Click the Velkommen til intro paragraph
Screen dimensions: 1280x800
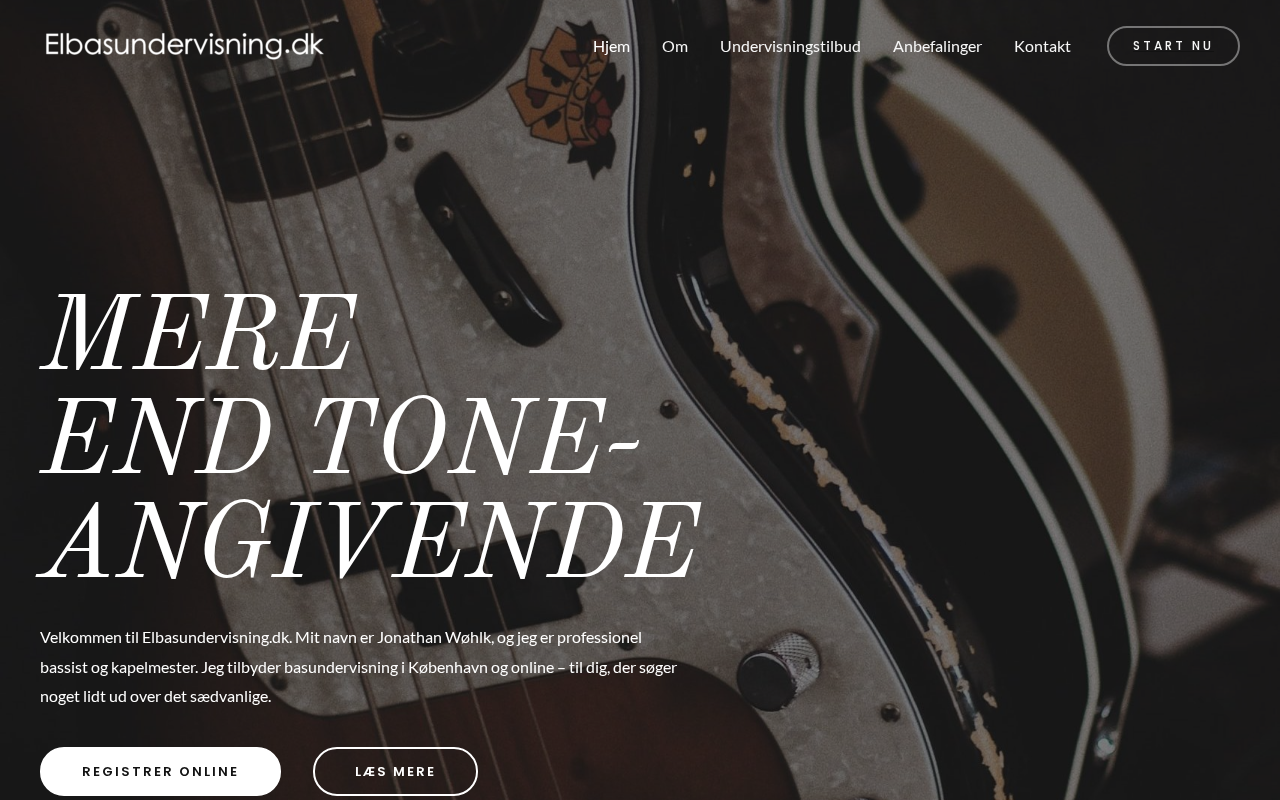point(358,666)
